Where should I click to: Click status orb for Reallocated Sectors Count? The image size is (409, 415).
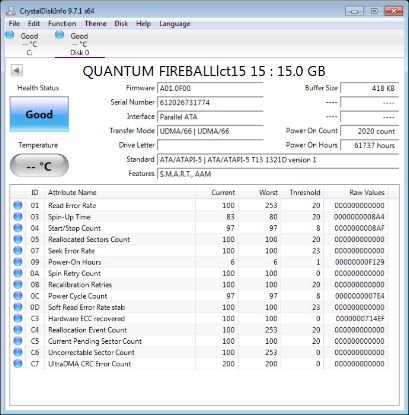tap(18, 239)
